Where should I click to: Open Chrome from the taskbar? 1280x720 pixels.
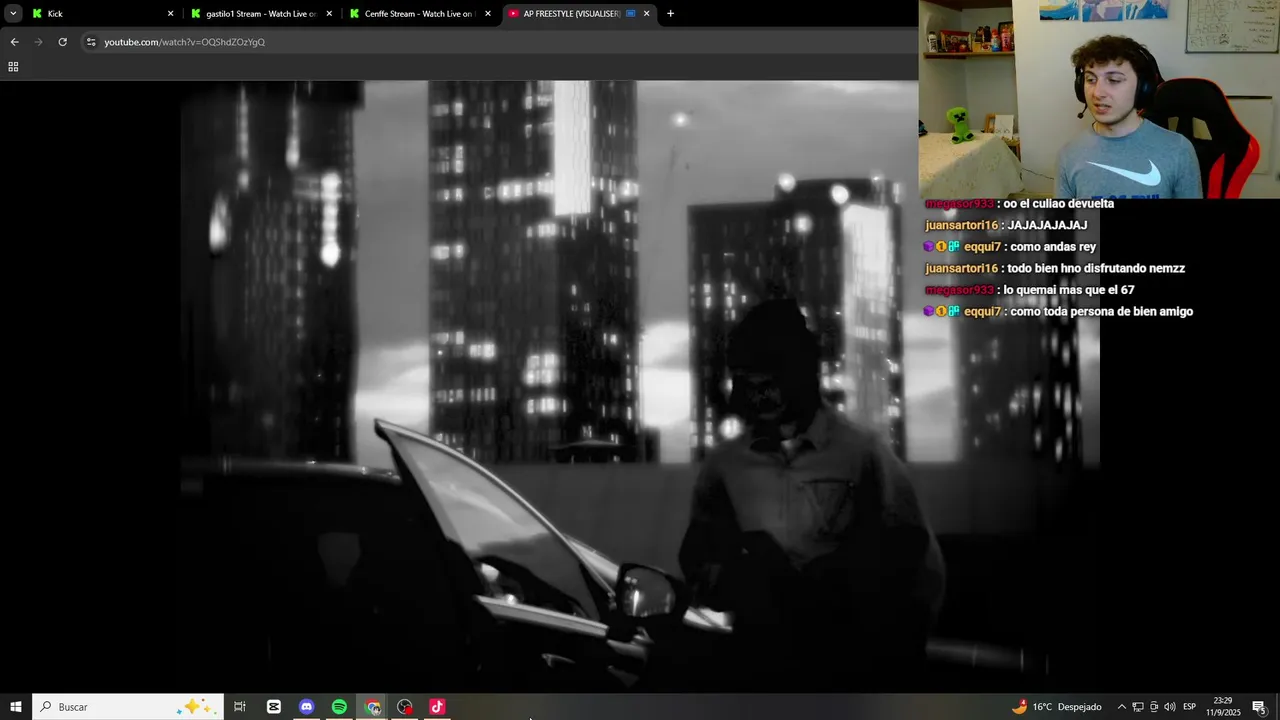373,707
